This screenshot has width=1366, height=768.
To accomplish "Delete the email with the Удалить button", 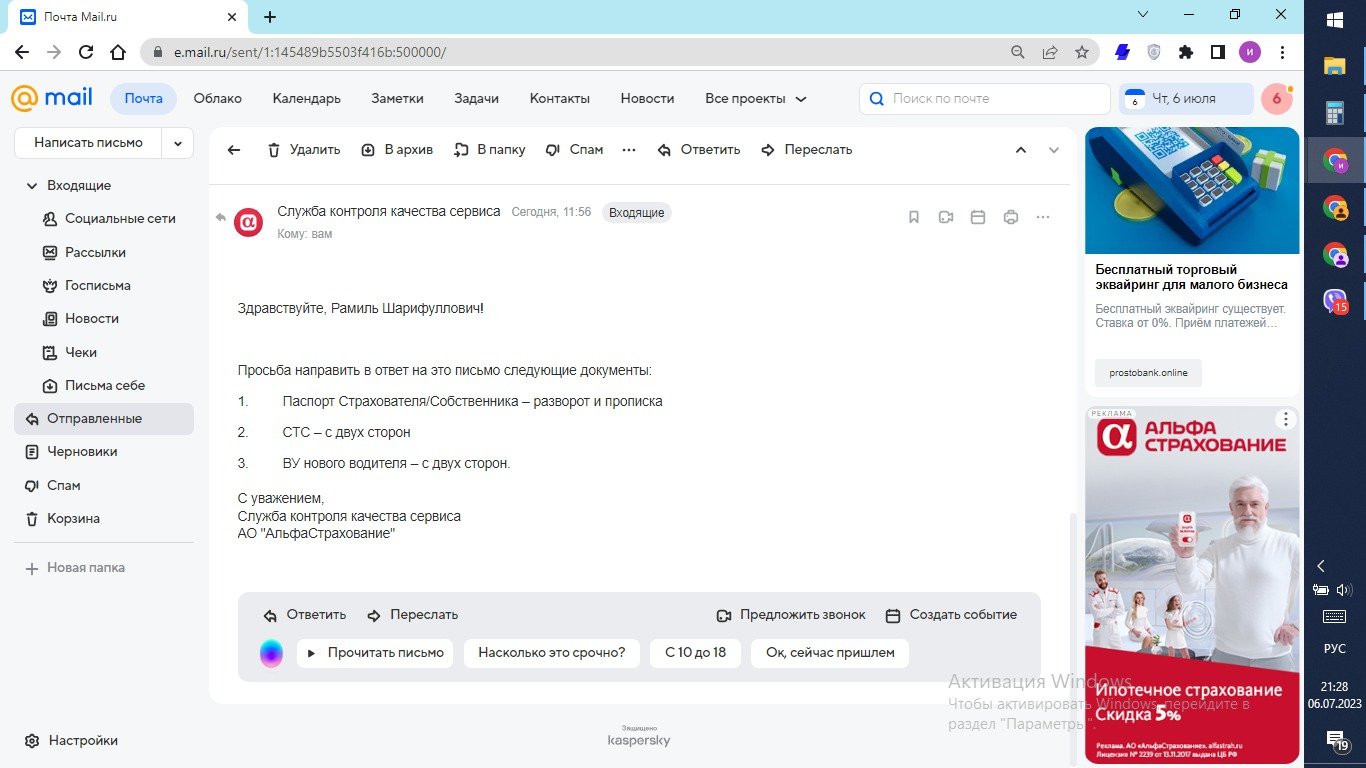I will (304, 150).
